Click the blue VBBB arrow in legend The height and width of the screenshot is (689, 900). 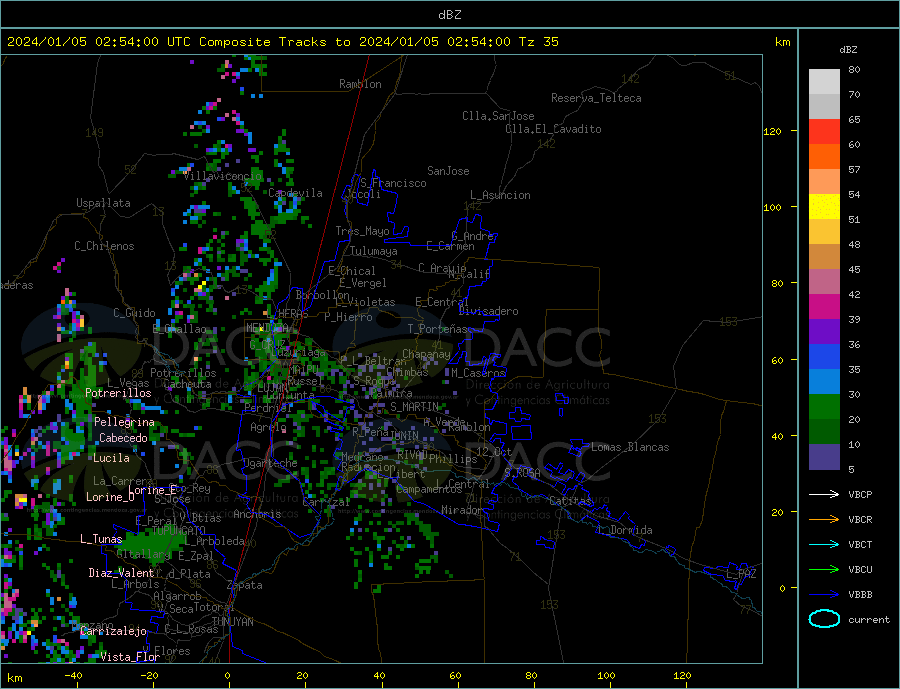(824, 594)
